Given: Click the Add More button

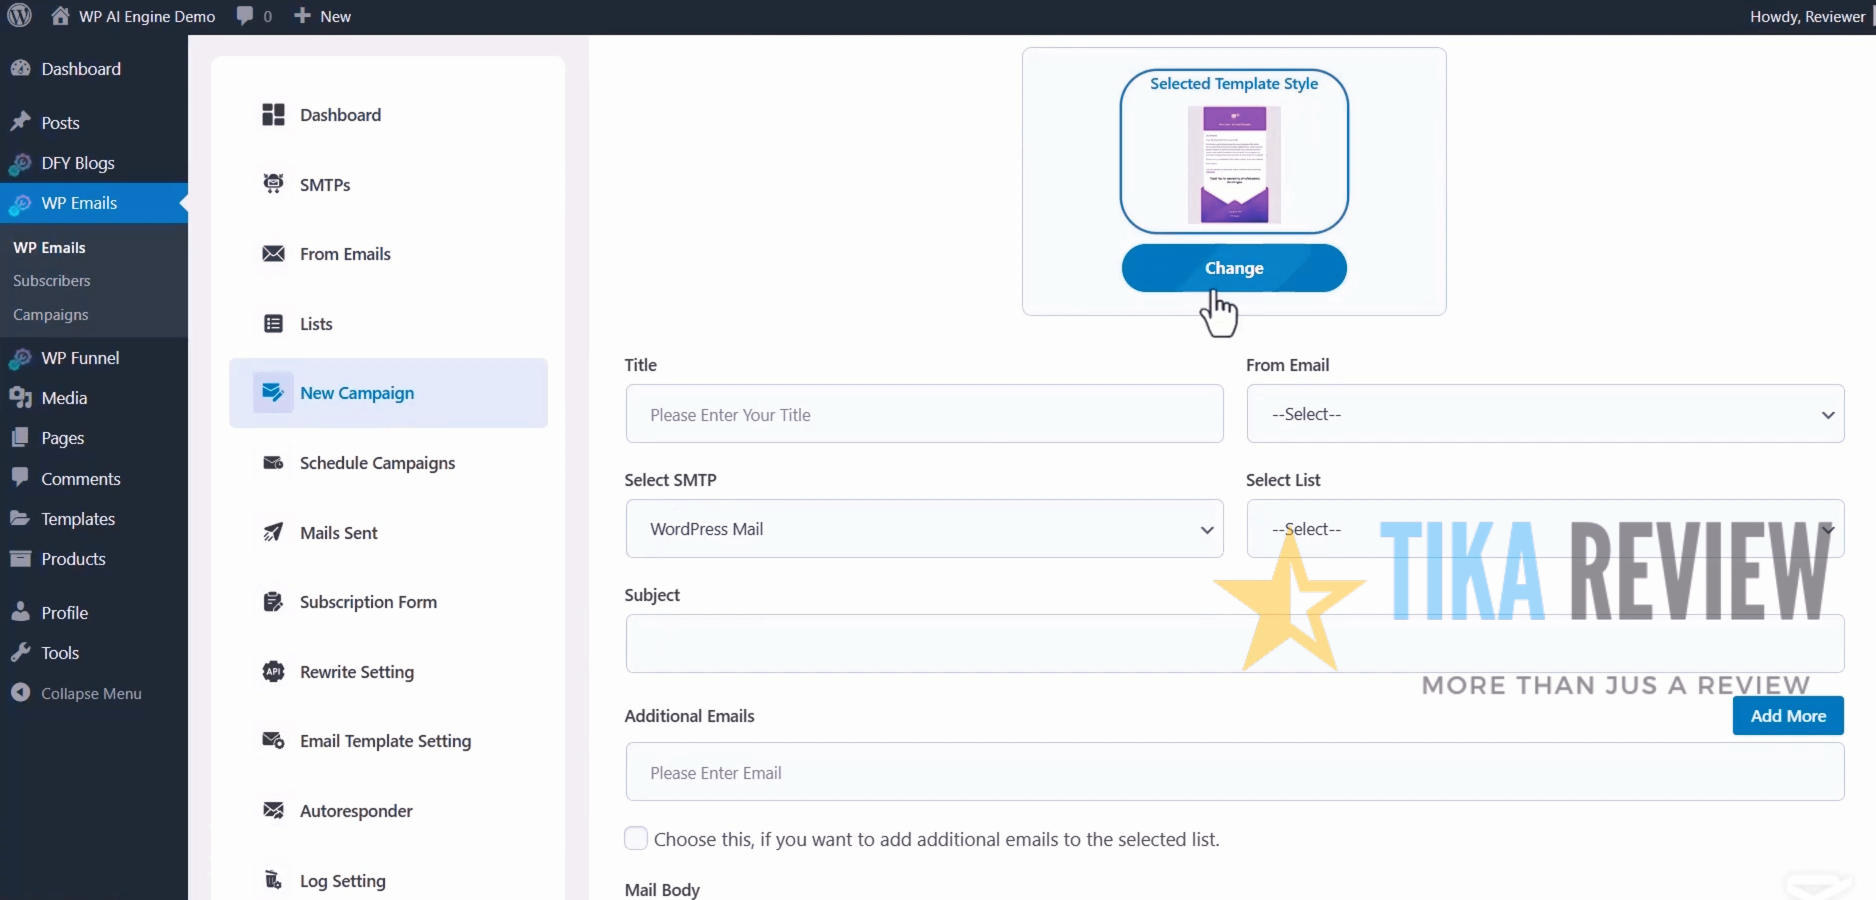Looking at the screenshot, I should (x=1787, y=716).
